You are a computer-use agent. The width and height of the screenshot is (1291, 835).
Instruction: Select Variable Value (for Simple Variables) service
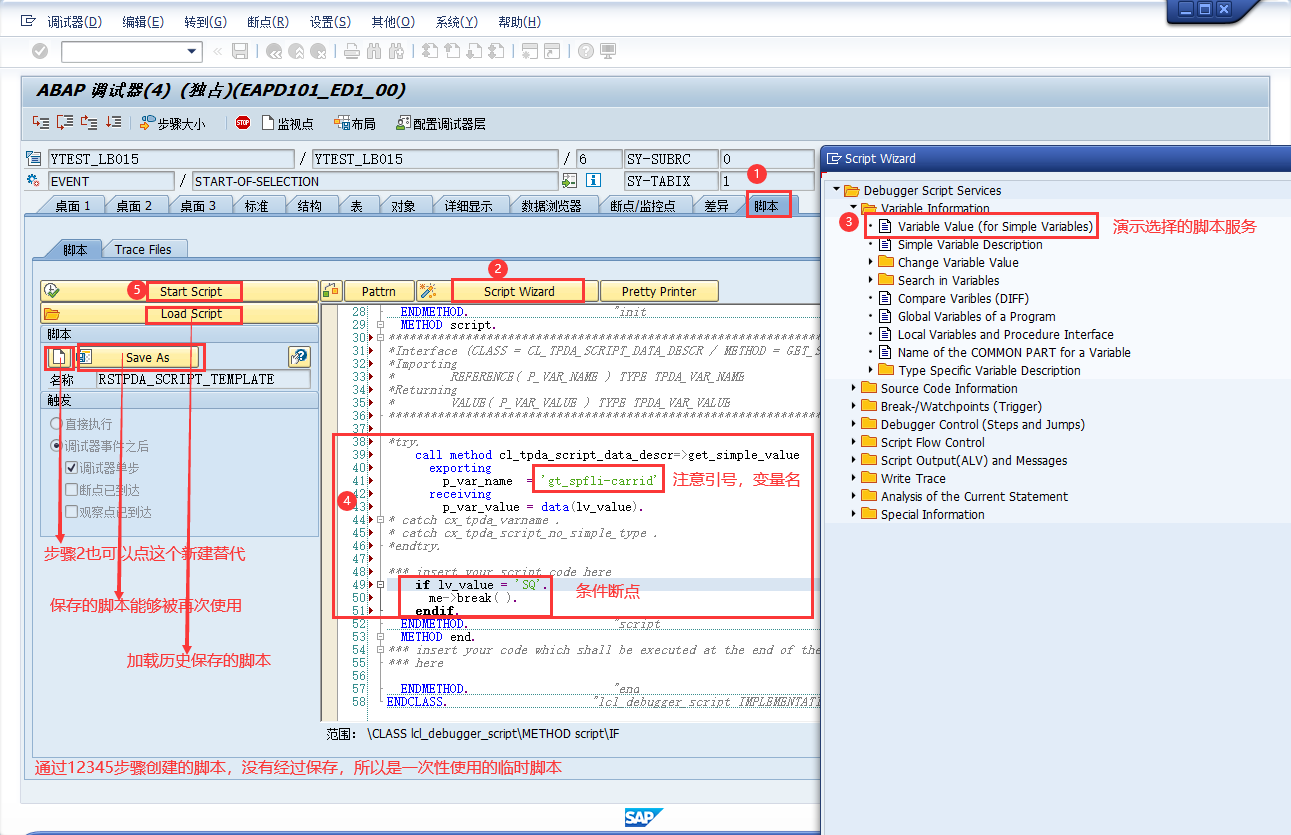994,226
